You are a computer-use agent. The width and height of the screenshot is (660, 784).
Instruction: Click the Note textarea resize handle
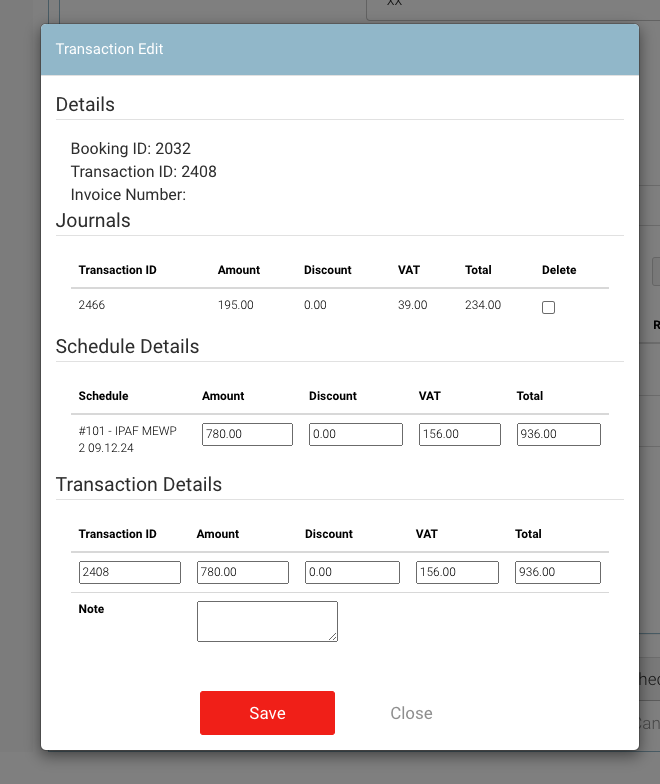tap(333, 636)
